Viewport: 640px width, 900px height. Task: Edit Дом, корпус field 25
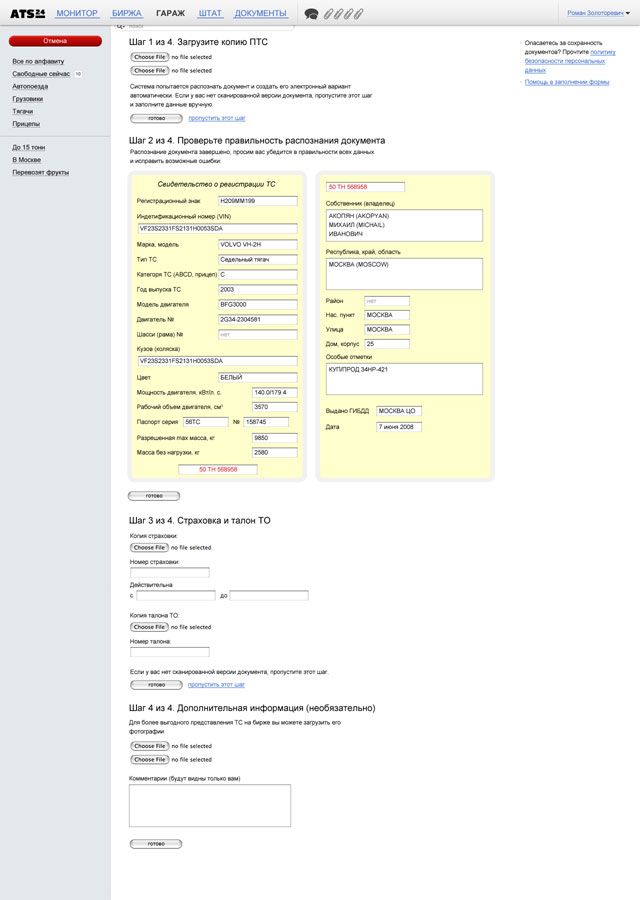387,344
